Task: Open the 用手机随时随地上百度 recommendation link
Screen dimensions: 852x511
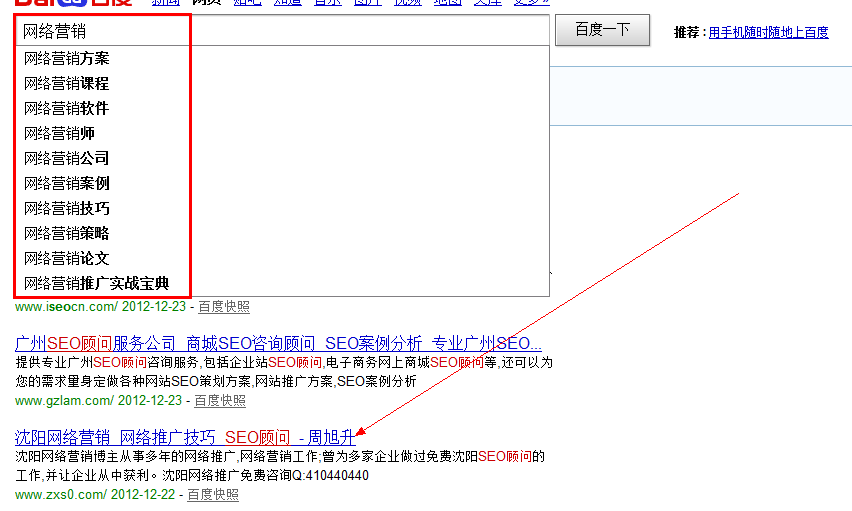Action: [x=768, y=32]
